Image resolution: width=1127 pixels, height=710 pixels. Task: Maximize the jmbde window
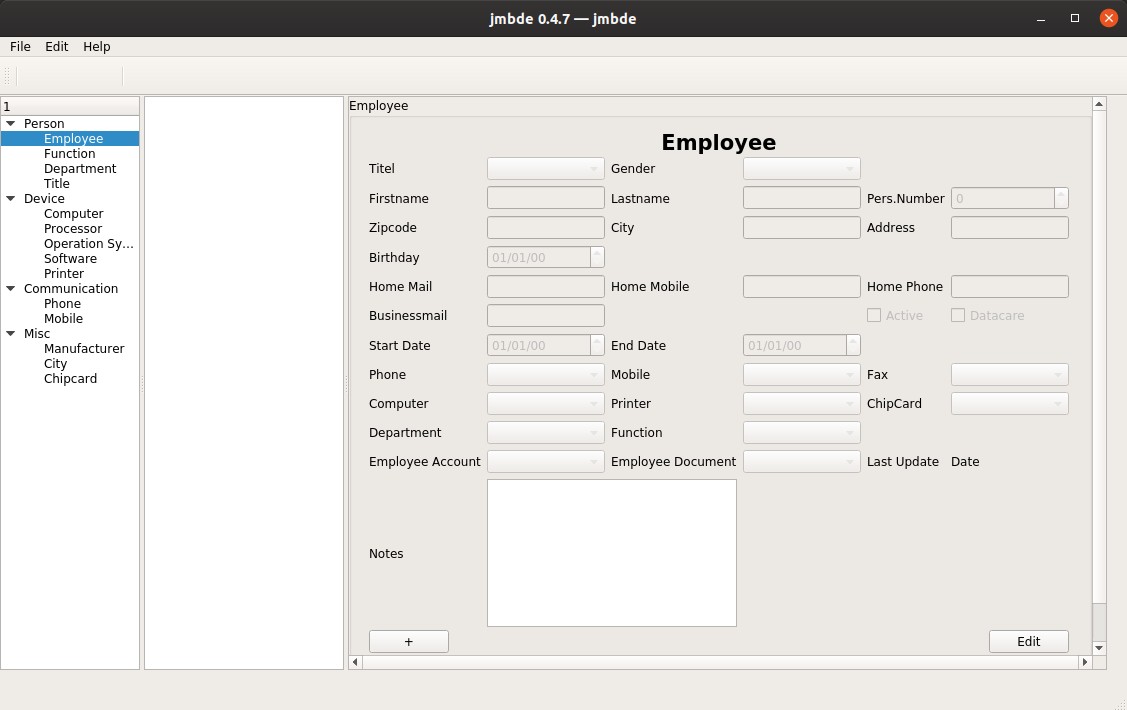pyautogui.click(x=1075, y=19)
